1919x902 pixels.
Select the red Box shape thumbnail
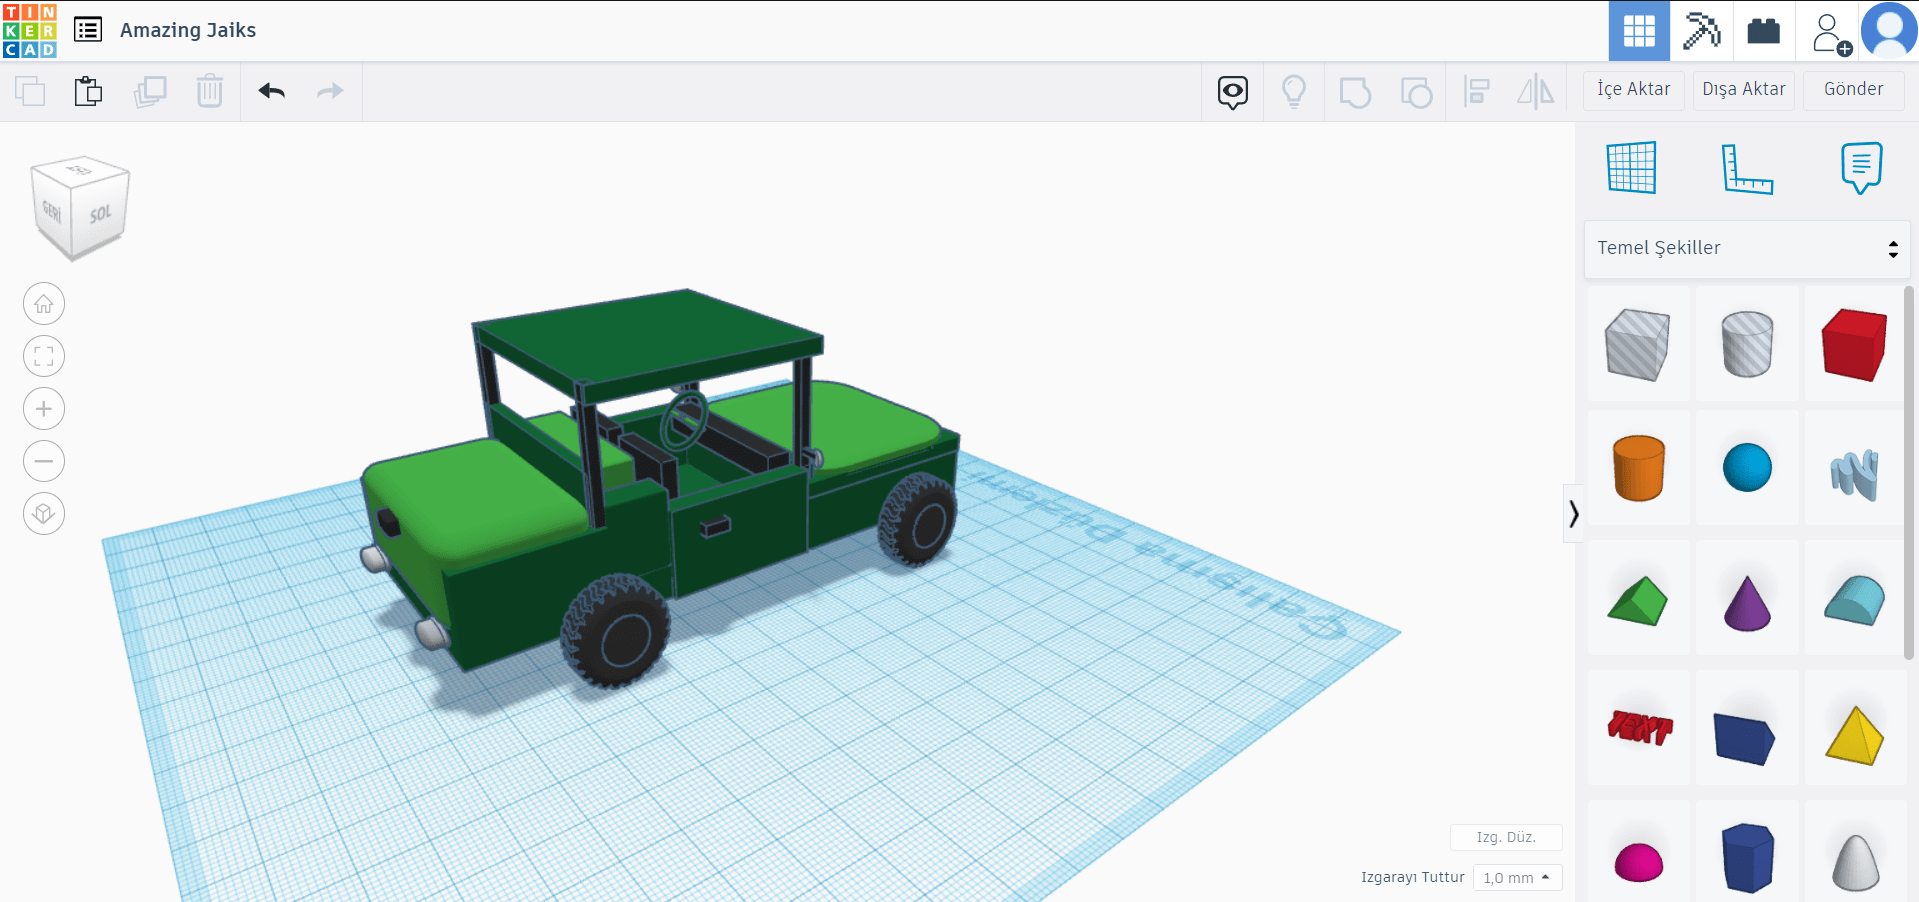pos(1853,344)
